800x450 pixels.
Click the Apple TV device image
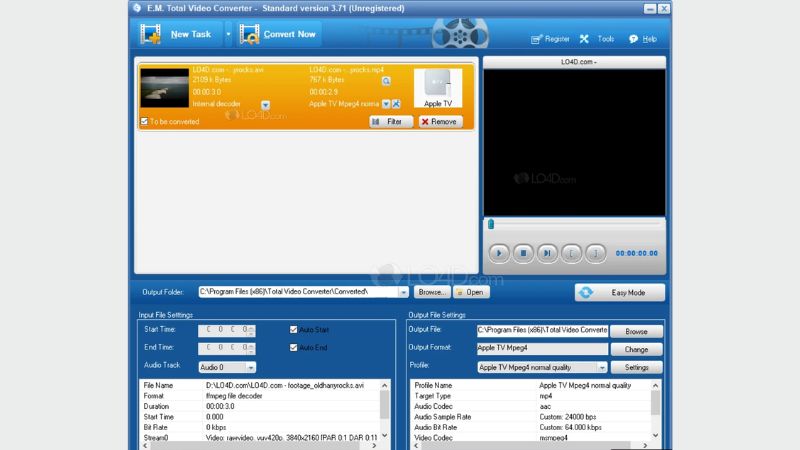[438, 88]
